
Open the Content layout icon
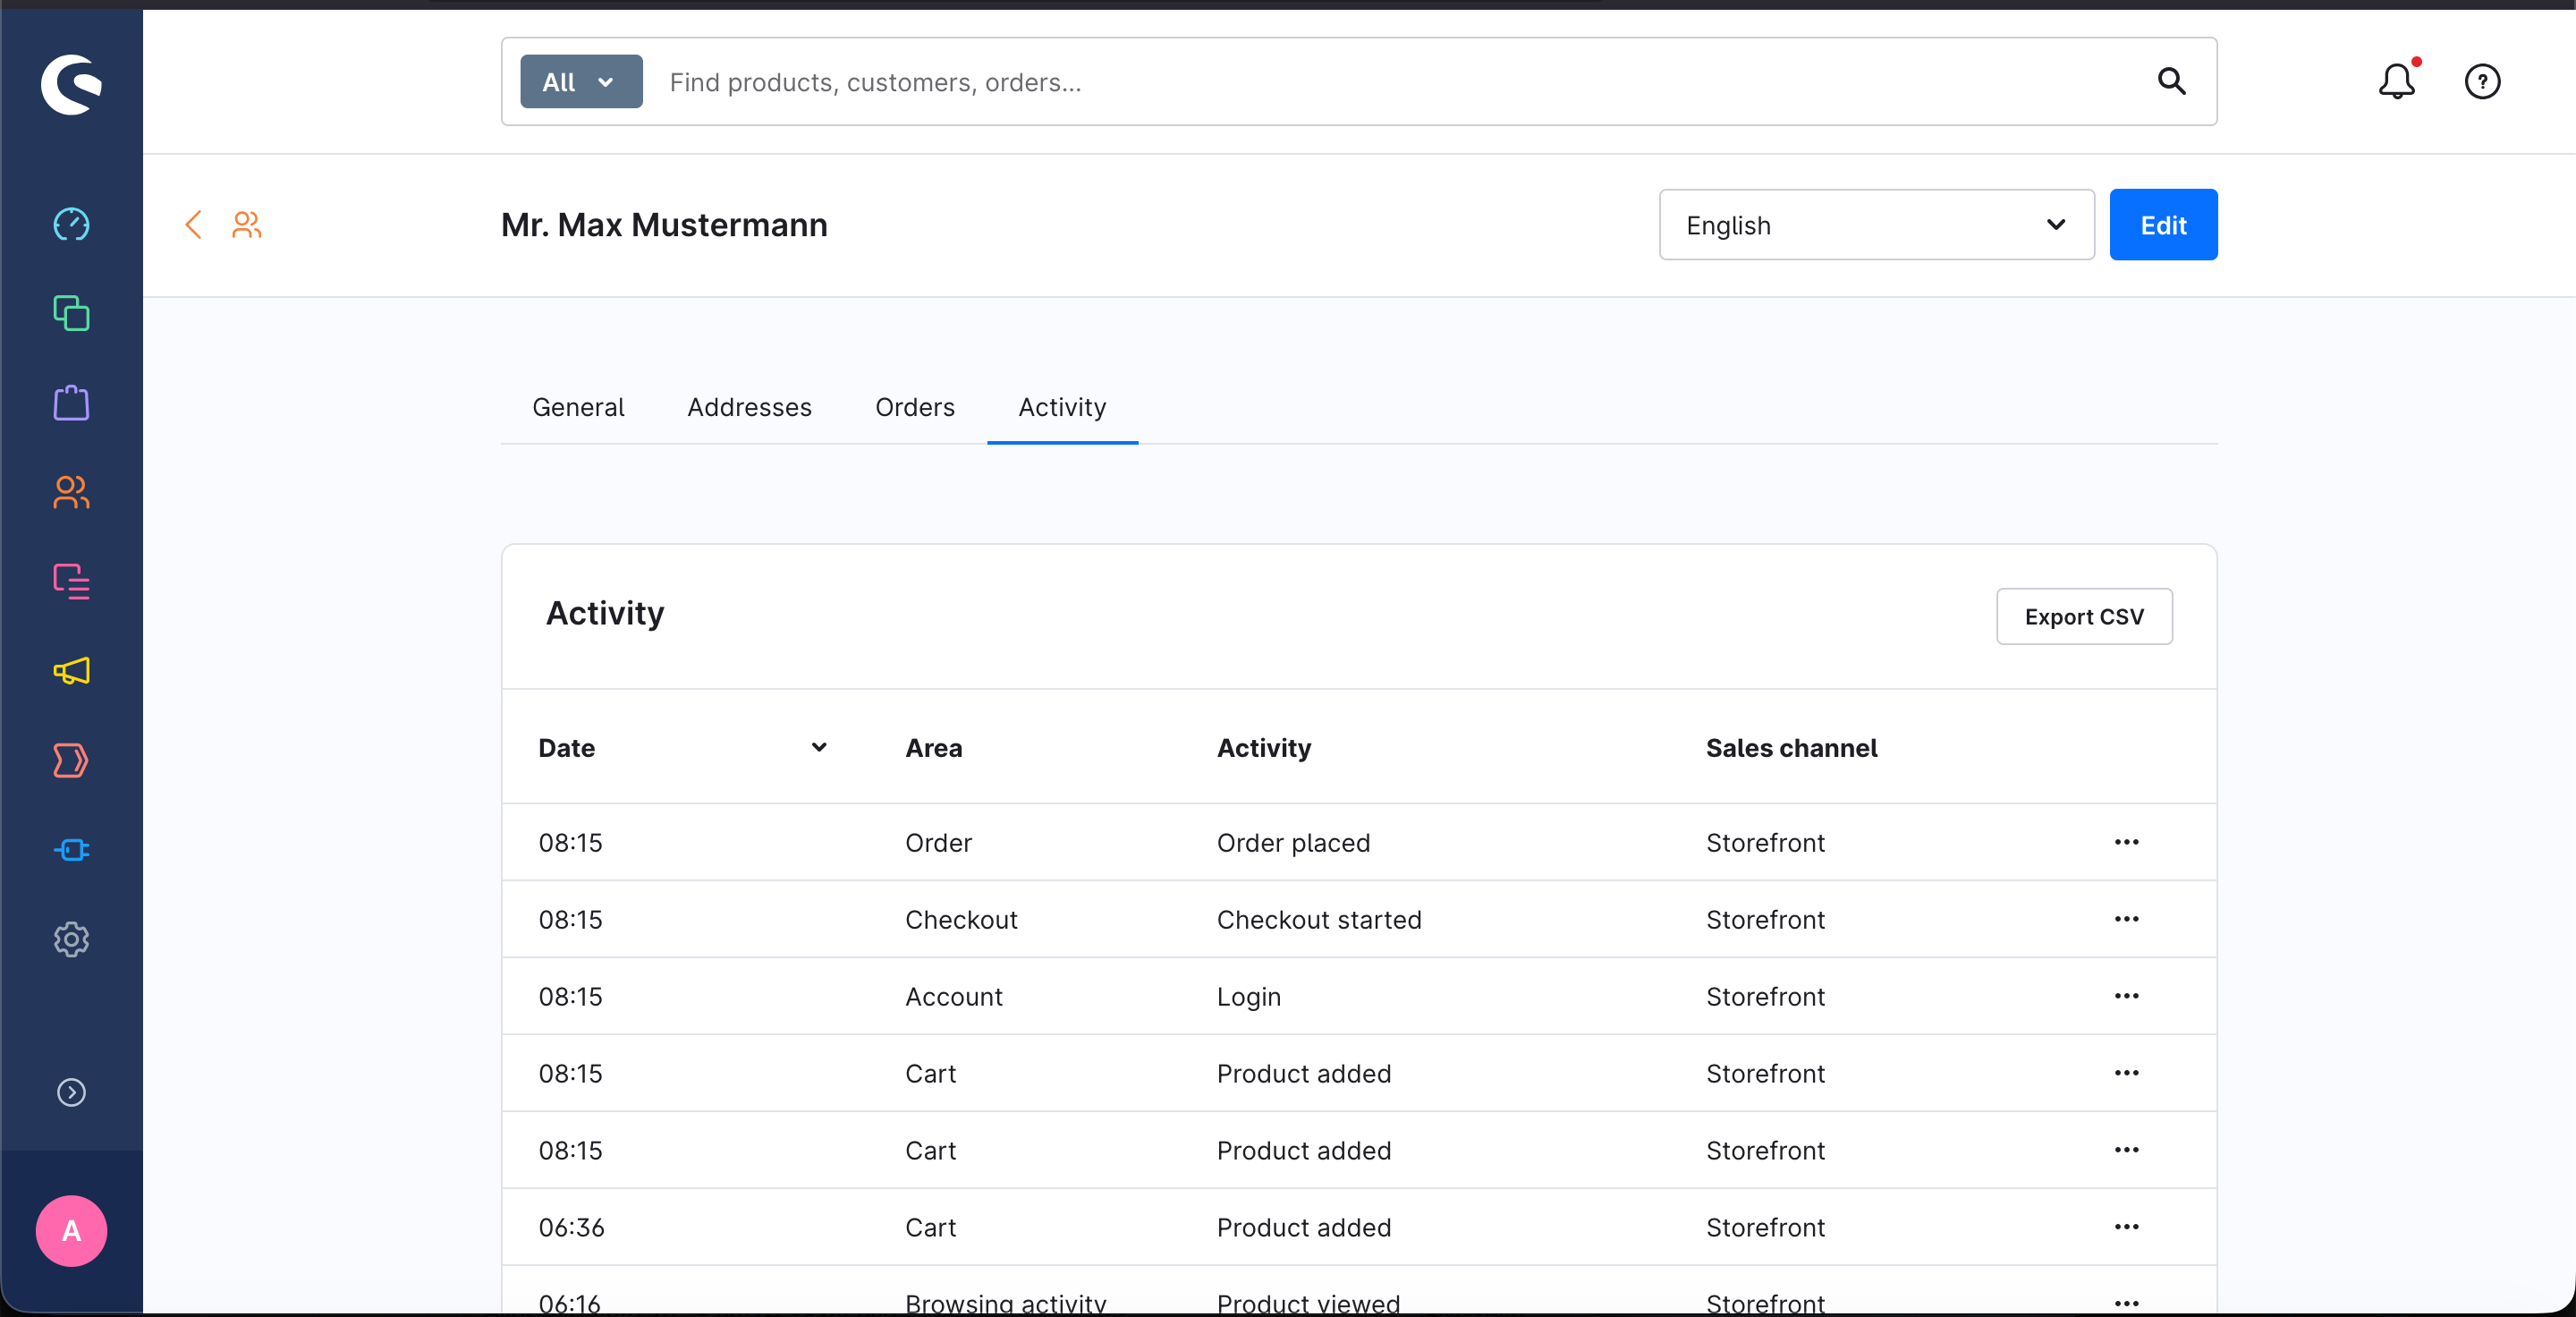pyautogui.click(x=71, y=581)
